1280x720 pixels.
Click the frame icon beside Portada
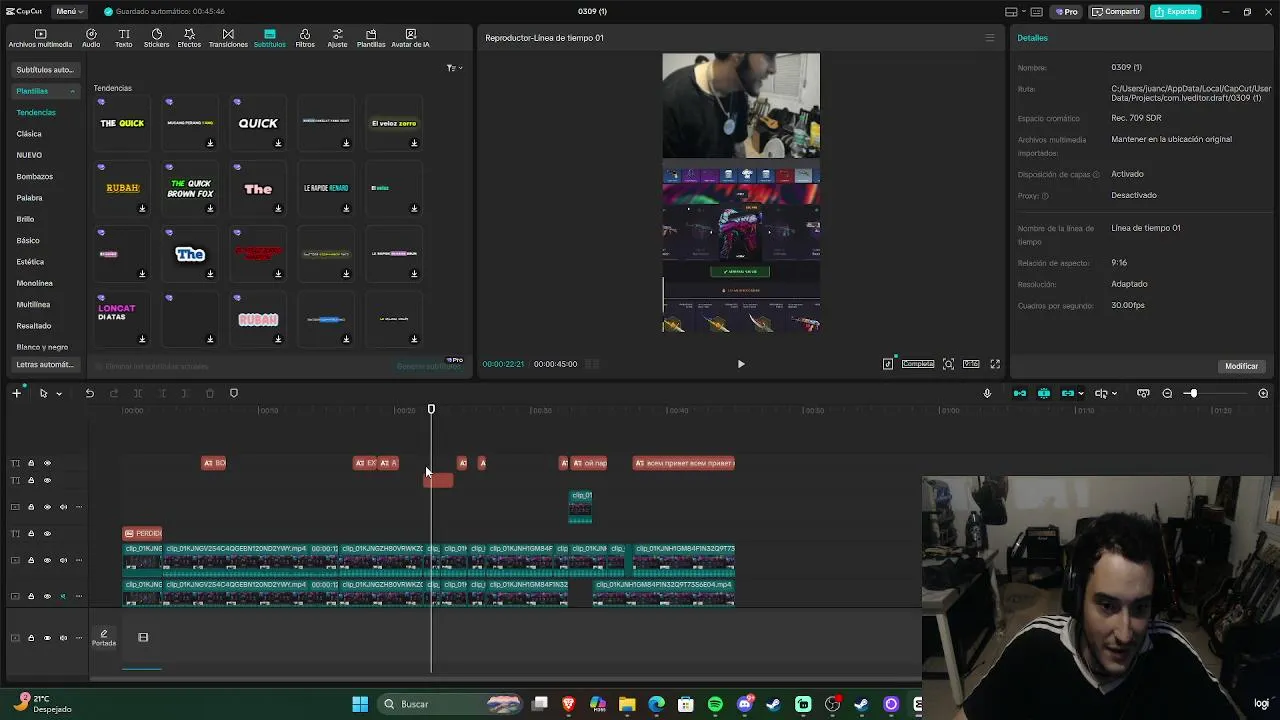(143, 638)
